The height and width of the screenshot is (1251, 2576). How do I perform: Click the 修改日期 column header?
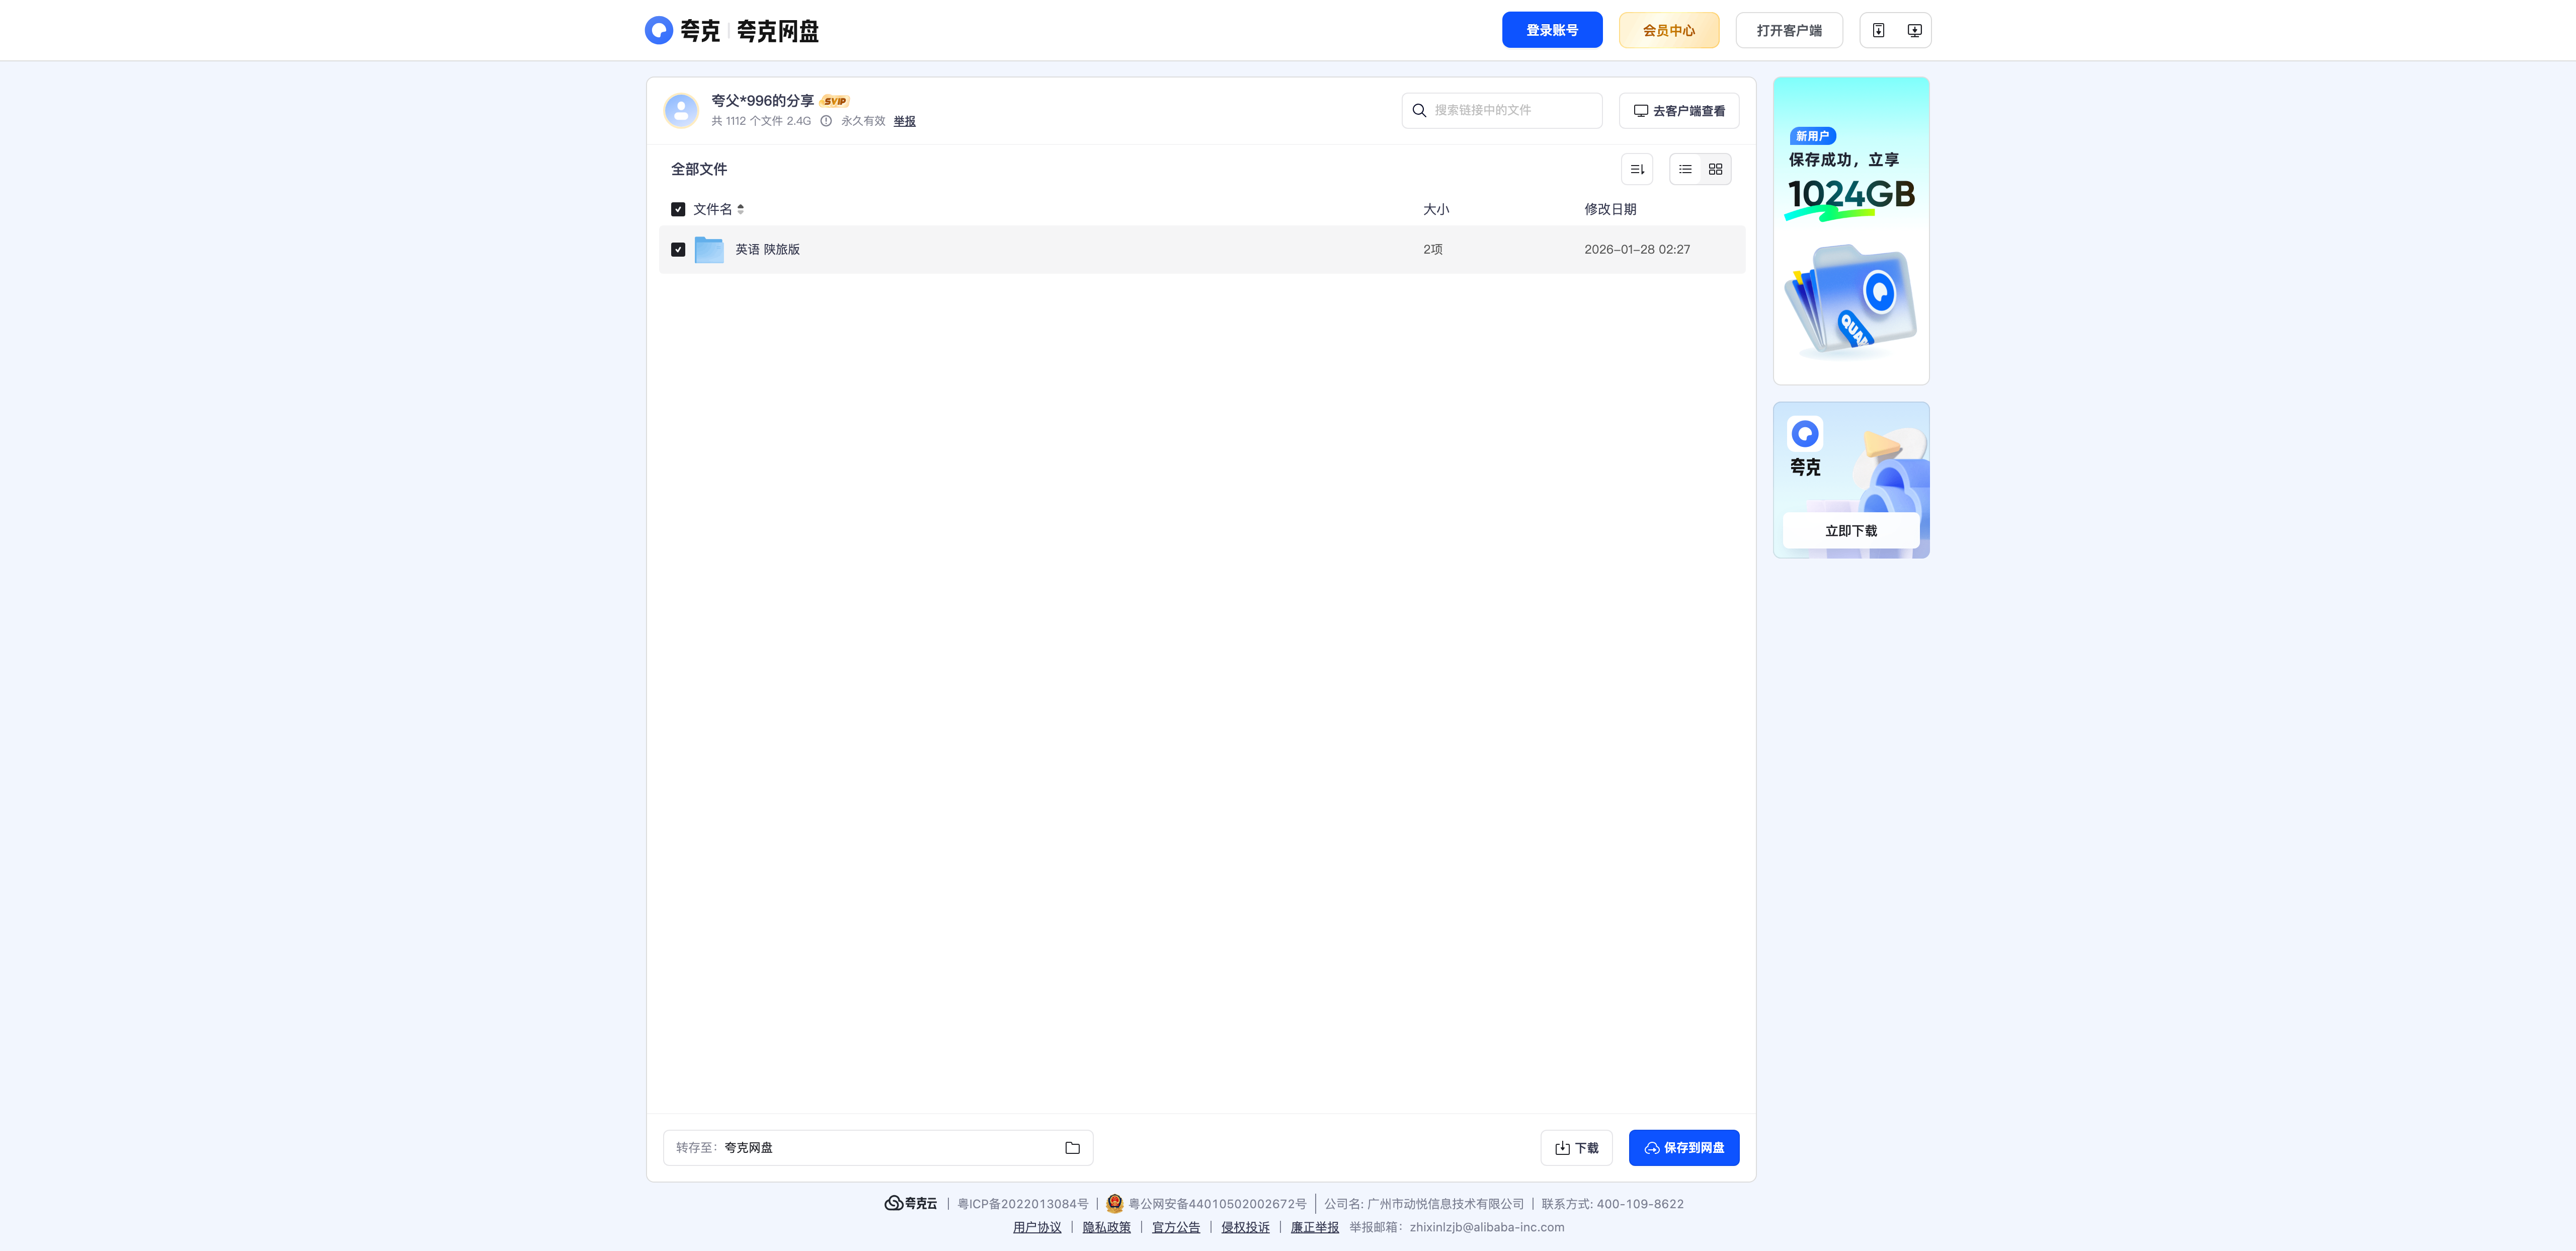tap(1610, 209)
